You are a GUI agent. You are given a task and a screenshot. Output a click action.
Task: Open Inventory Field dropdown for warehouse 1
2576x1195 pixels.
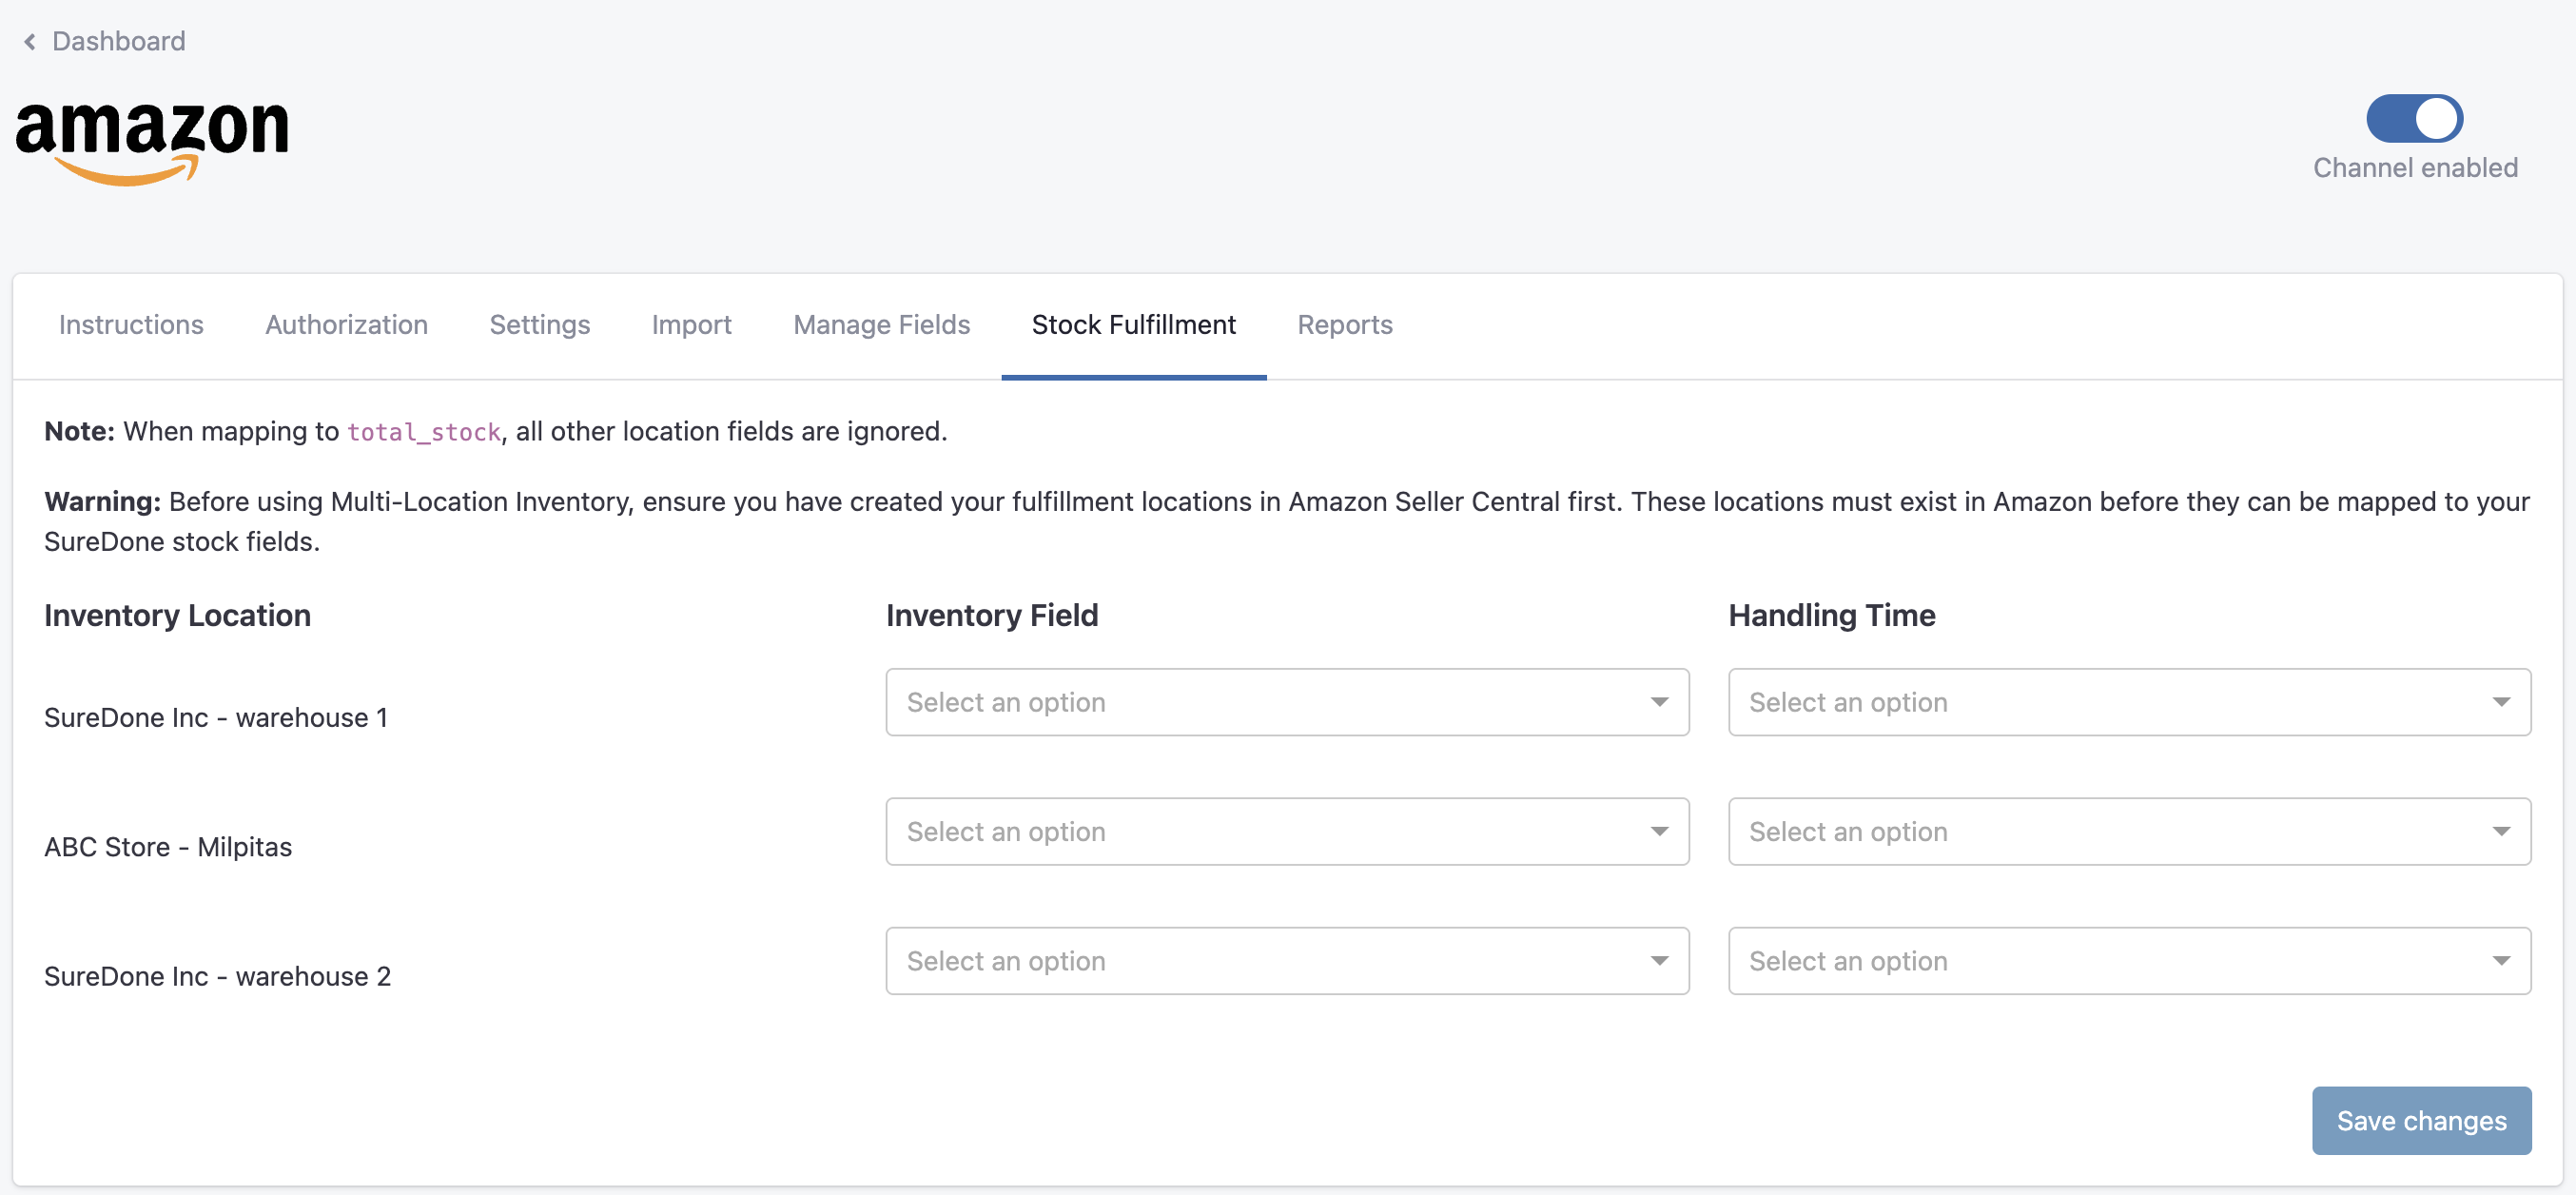pyautogui.click(x=1286, y=702)
